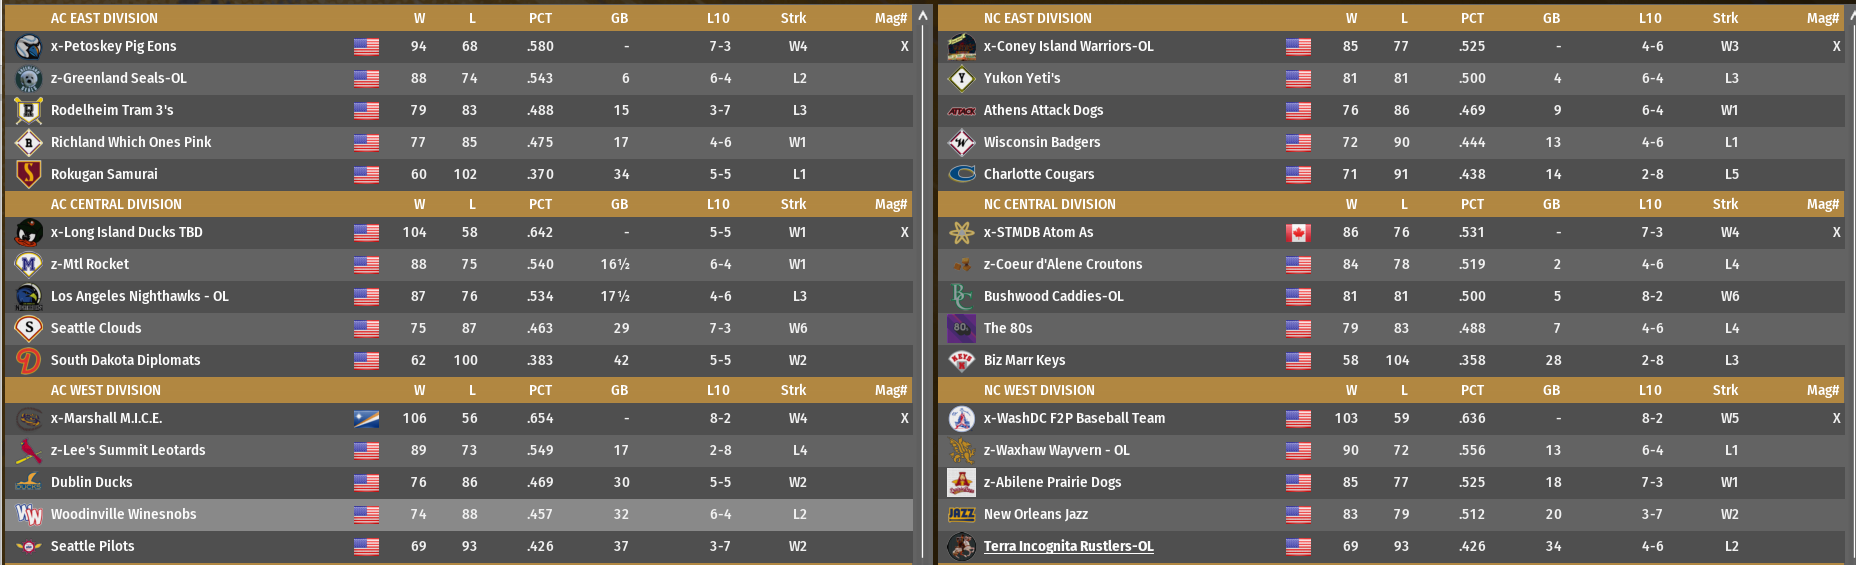Click the Canadian flag beside STMDB Atom As
This screenshot has height=565, width=1856.
click(x=1298, y=233)
